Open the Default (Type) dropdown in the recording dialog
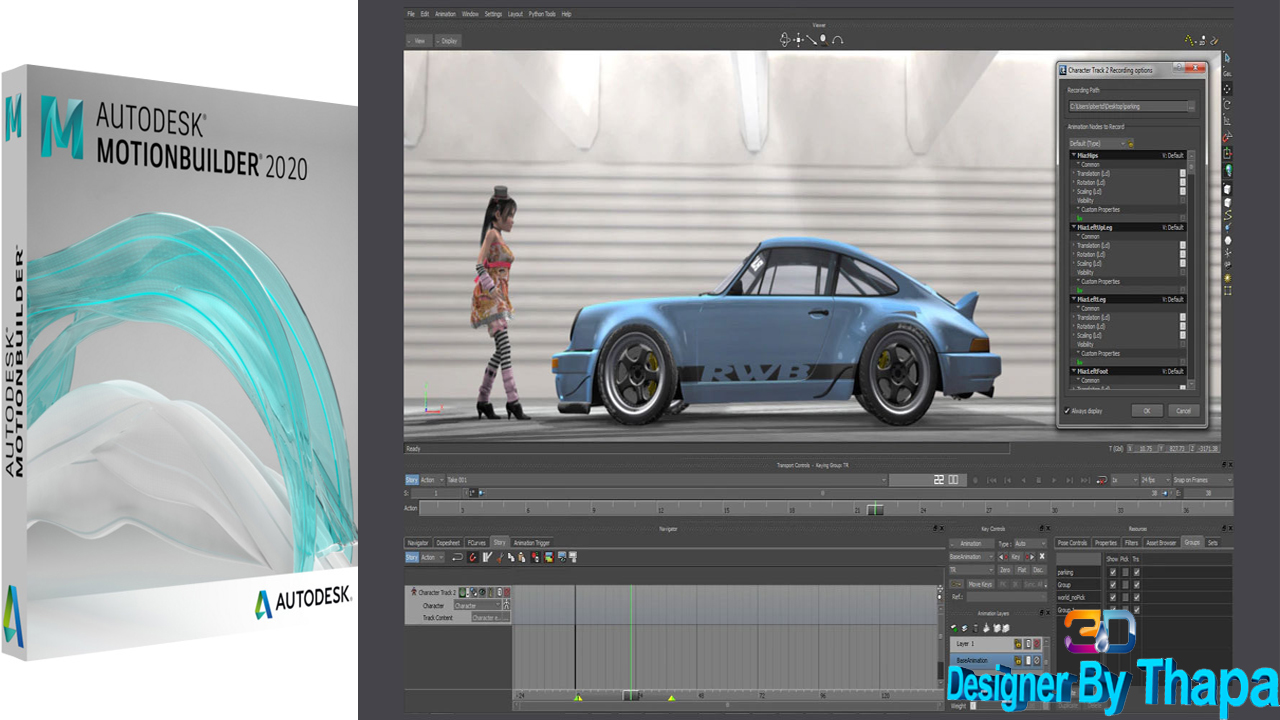 [1096, 143]
